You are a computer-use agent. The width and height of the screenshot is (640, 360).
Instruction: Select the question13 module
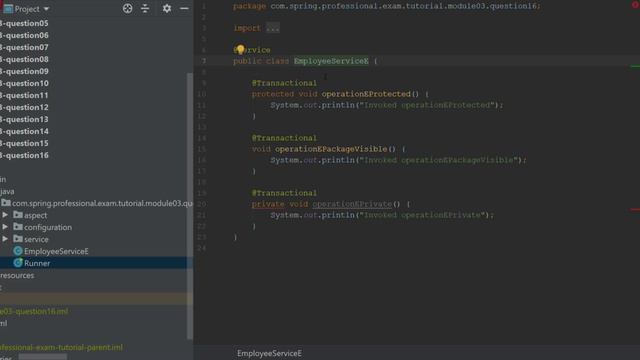(x=24, y=119)
